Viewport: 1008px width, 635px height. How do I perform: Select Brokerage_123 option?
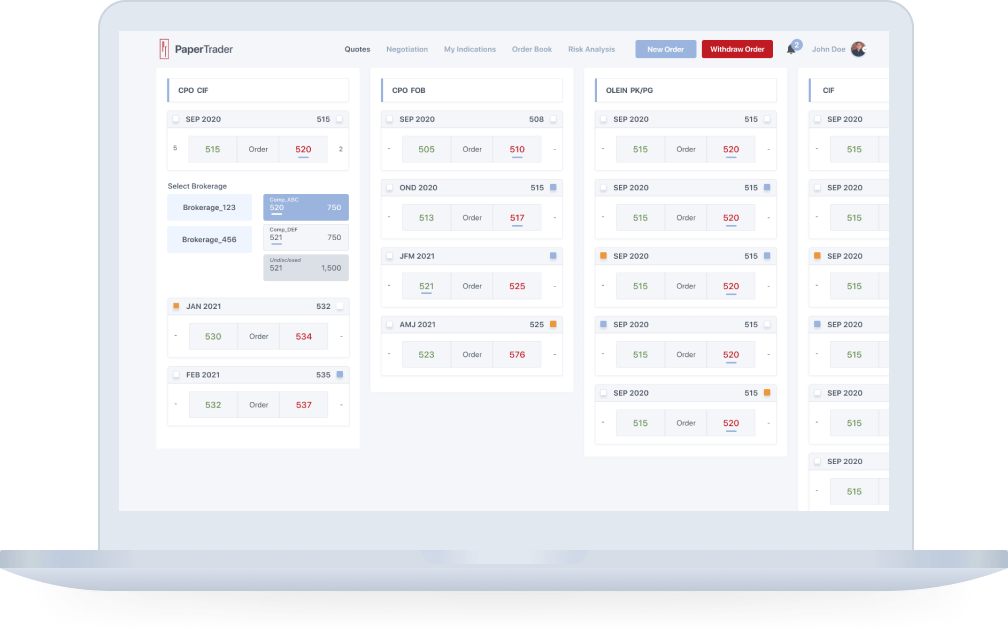209,208
